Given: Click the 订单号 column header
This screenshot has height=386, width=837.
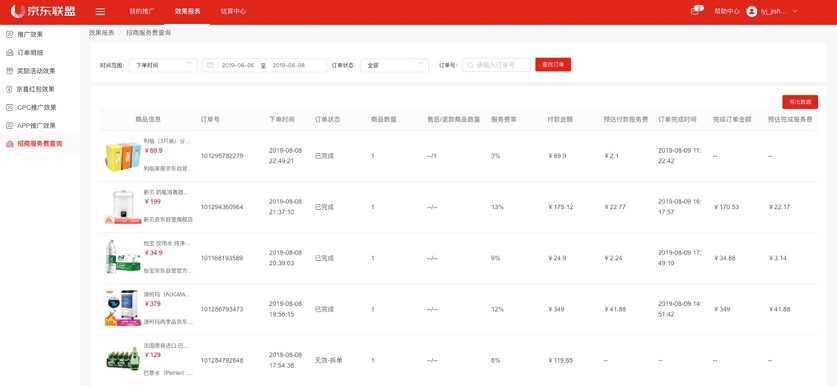Looking at the screenshot, I should click(210, 119).
